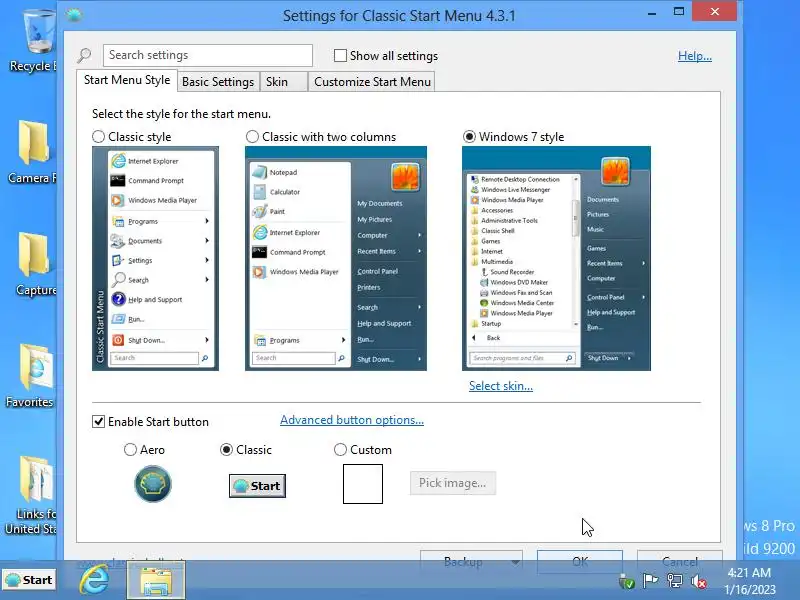
Task: Click the Action Center flag tray icon
Action: pyautogui.click(x=650, y=581)
